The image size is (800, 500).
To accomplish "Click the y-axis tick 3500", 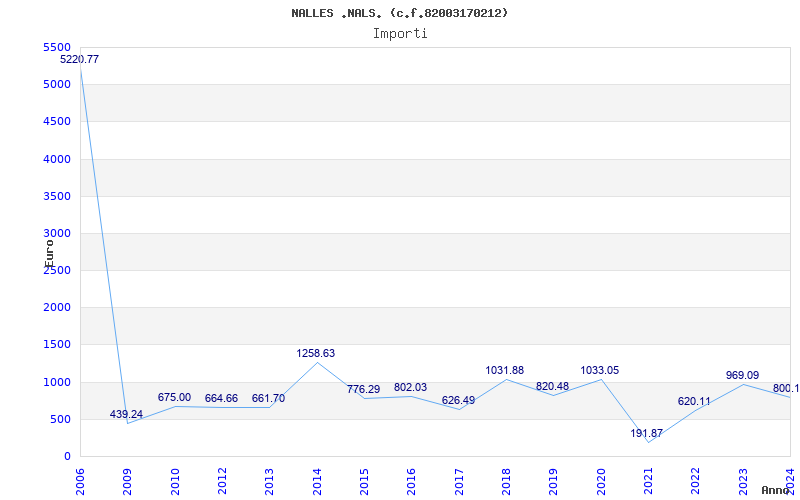I will [57, 196].
